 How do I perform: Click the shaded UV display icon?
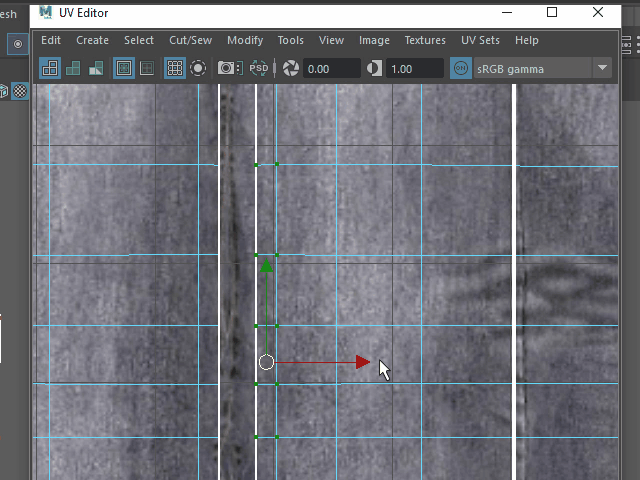pos(73,68)
